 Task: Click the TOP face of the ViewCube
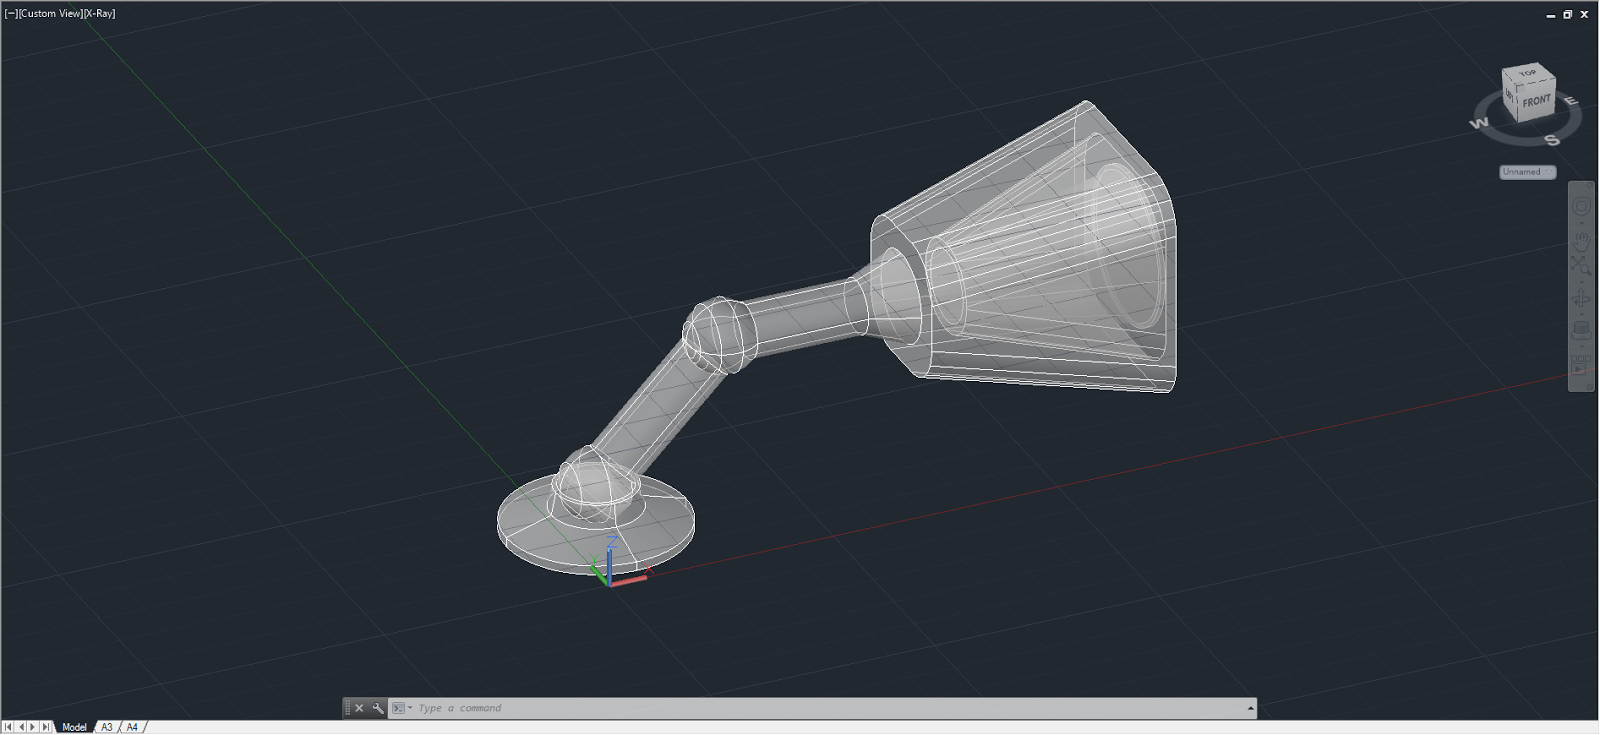click(x=1528, y=73)
